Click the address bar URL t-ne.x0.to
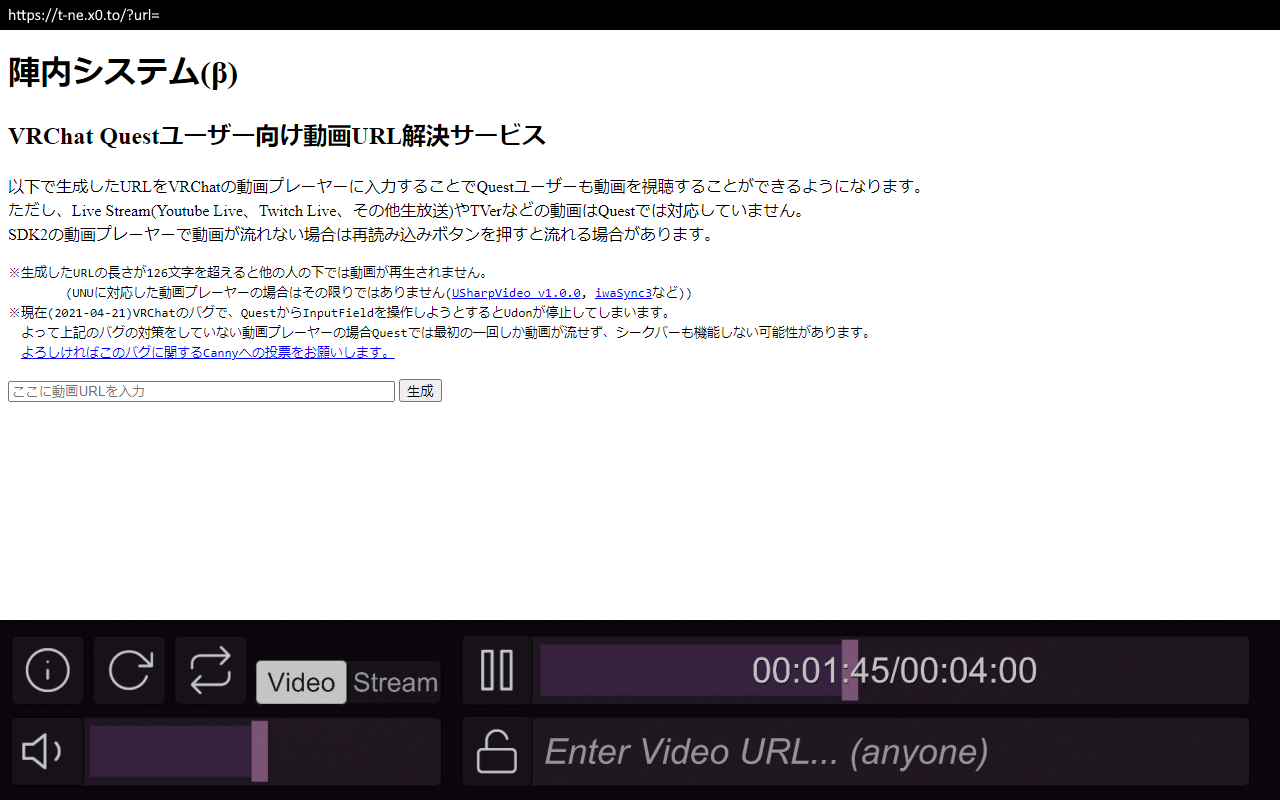 point(83,15)
